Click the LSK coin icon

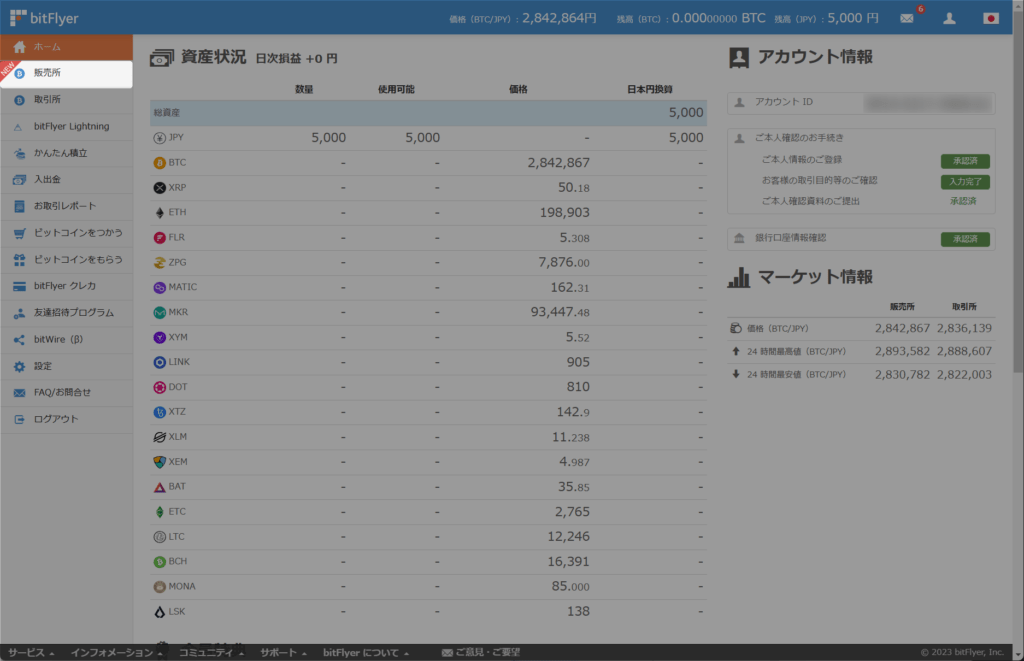pos(159,611)
